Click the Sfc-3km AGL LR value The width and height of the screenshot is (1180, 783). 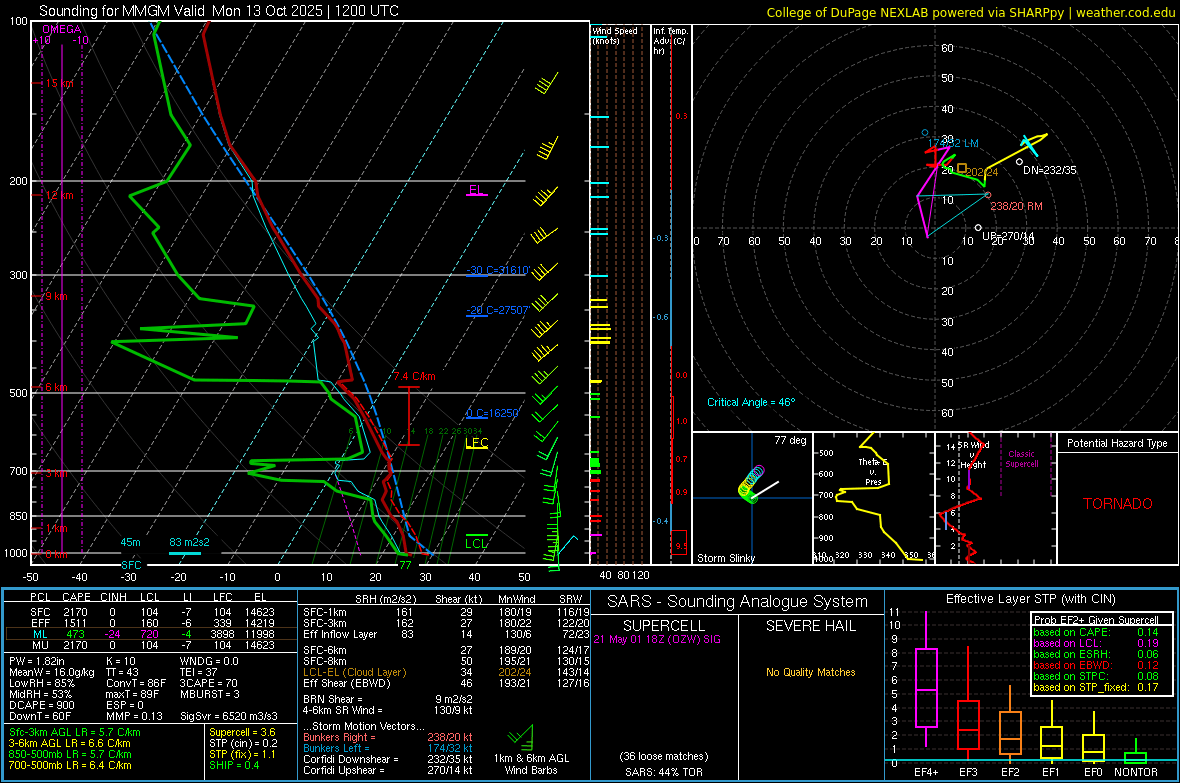(75, 732)
